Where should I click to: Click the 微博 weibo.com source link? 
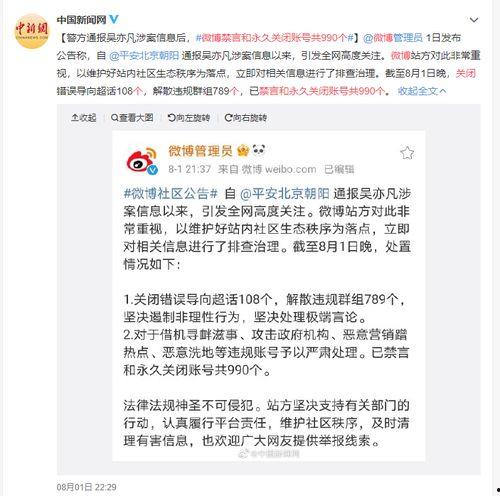(x=278, y=169)
